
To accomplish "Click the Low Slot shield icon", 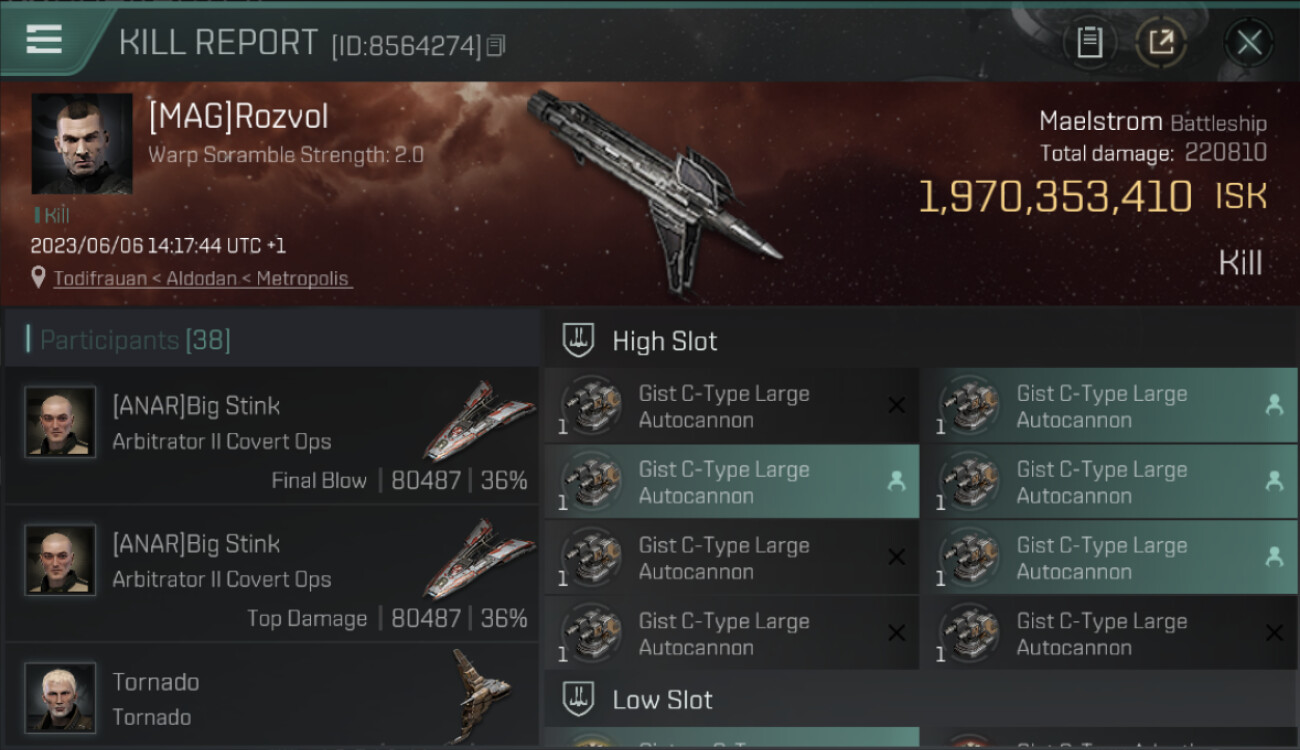I will (578, 699).
